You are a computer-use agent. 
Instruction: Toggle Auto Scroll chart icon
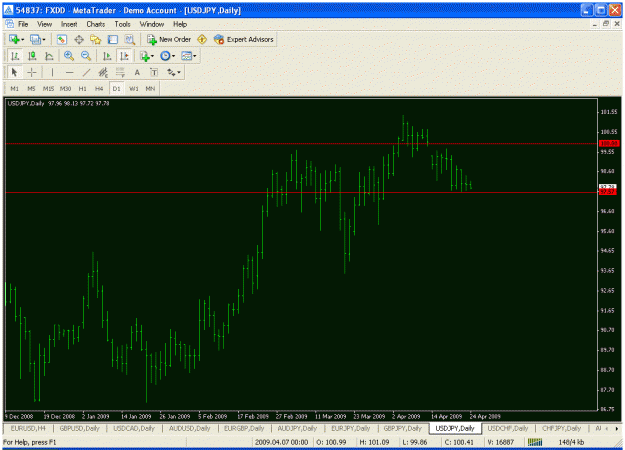tap(107, 56)
